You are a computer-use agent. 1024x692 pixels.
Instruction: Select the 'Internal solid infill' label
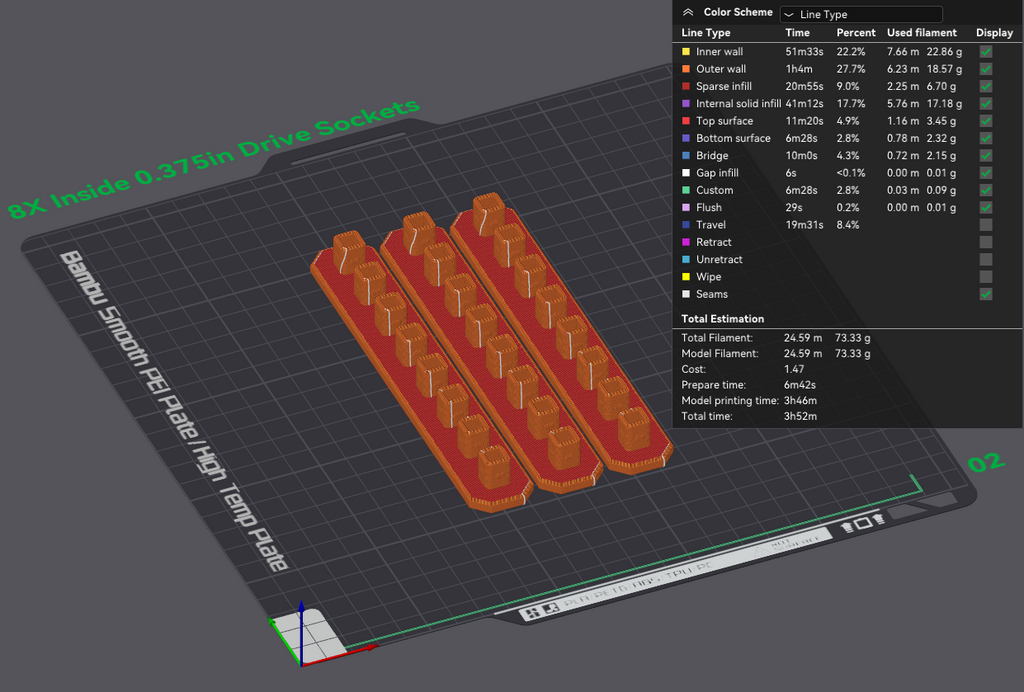(738, 103)
